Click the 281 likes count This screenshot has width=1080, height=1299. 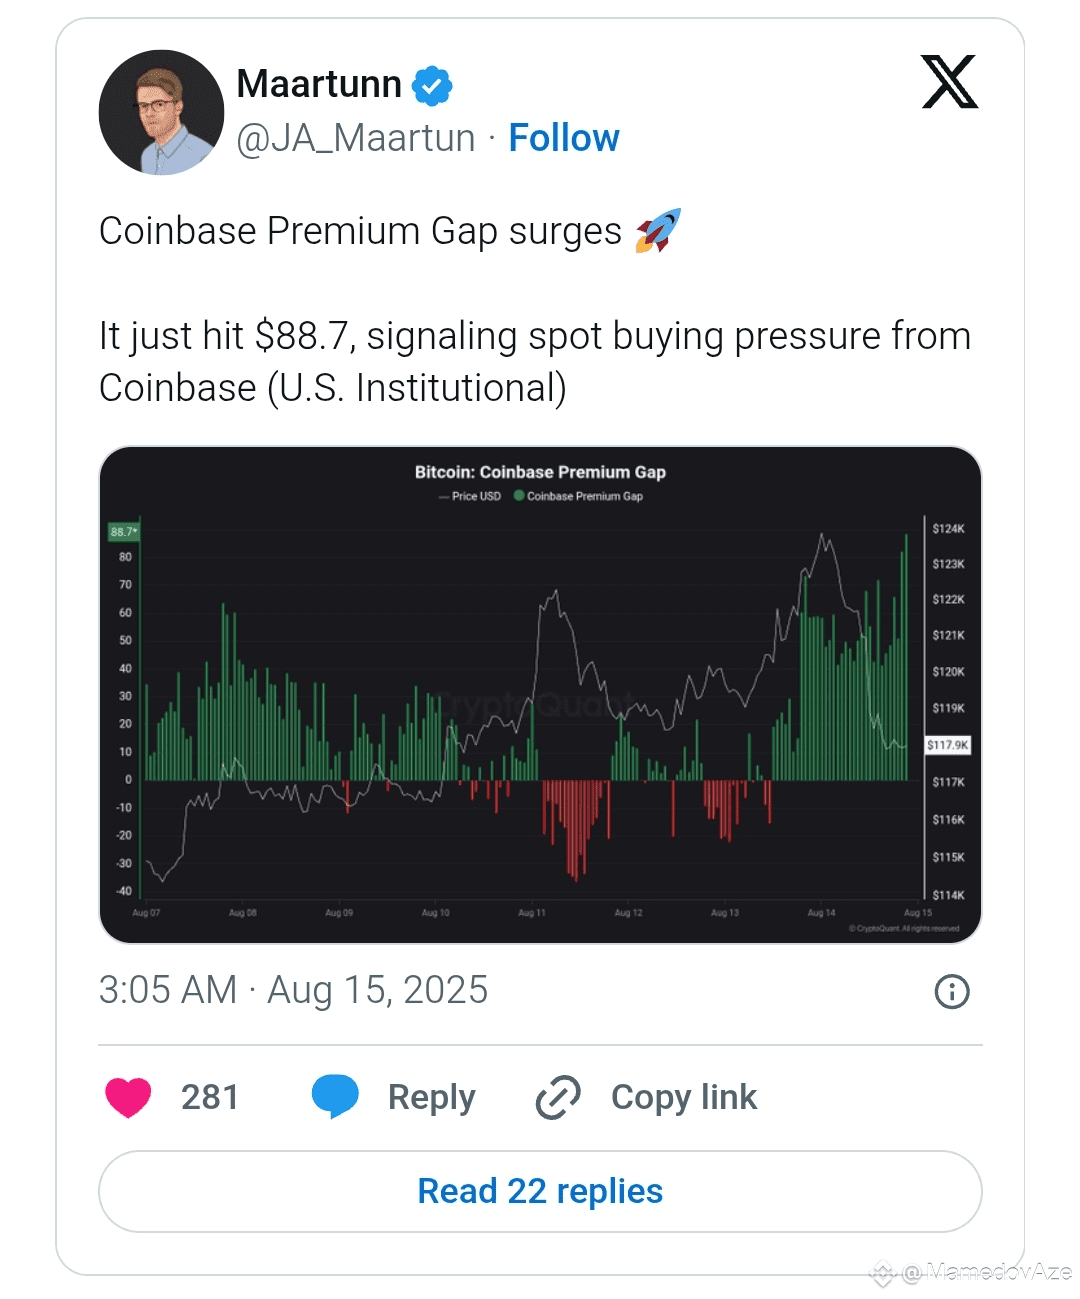point(210,1097)
